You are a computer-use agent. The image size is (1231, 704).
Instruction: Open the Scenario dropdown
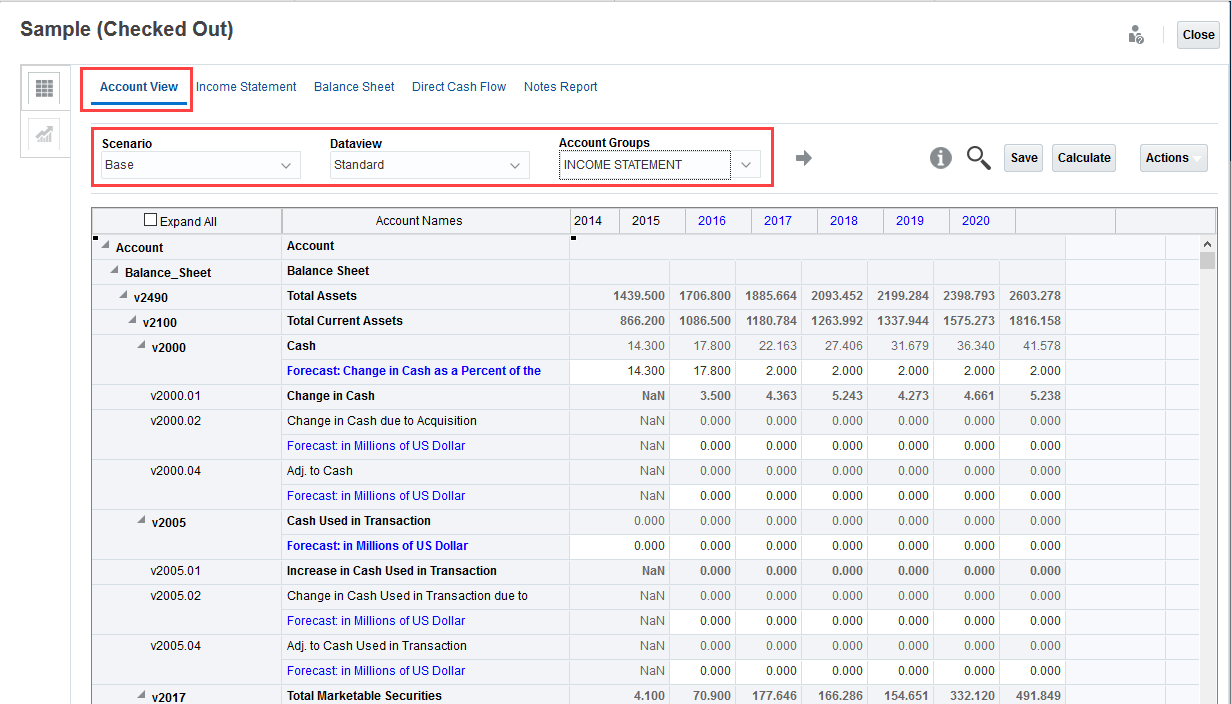[x=288, y=165]
